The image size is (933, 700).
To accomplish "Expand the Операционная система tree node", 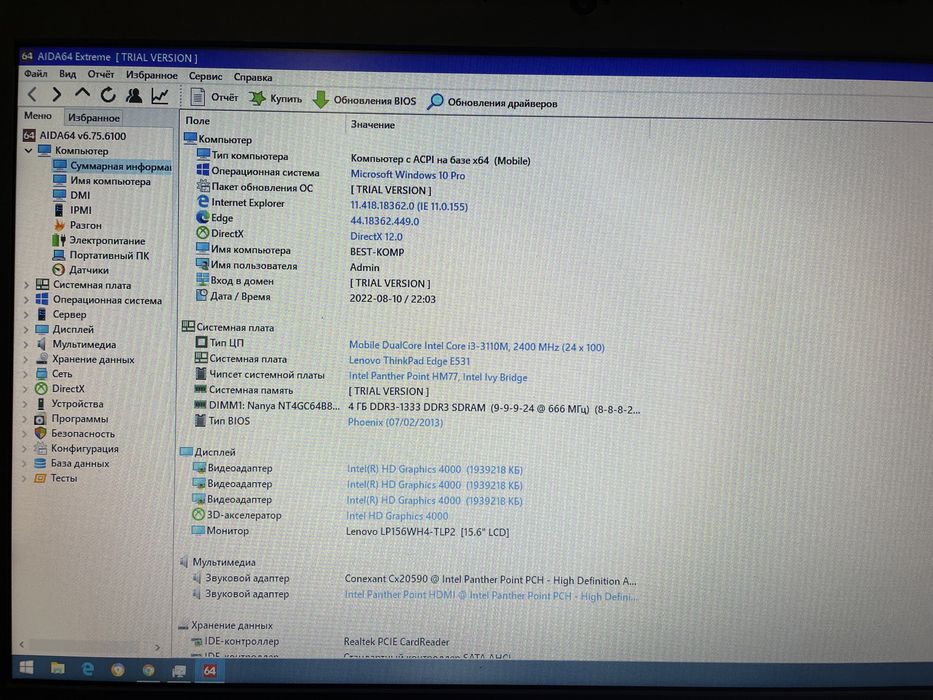I will [26, 300].
